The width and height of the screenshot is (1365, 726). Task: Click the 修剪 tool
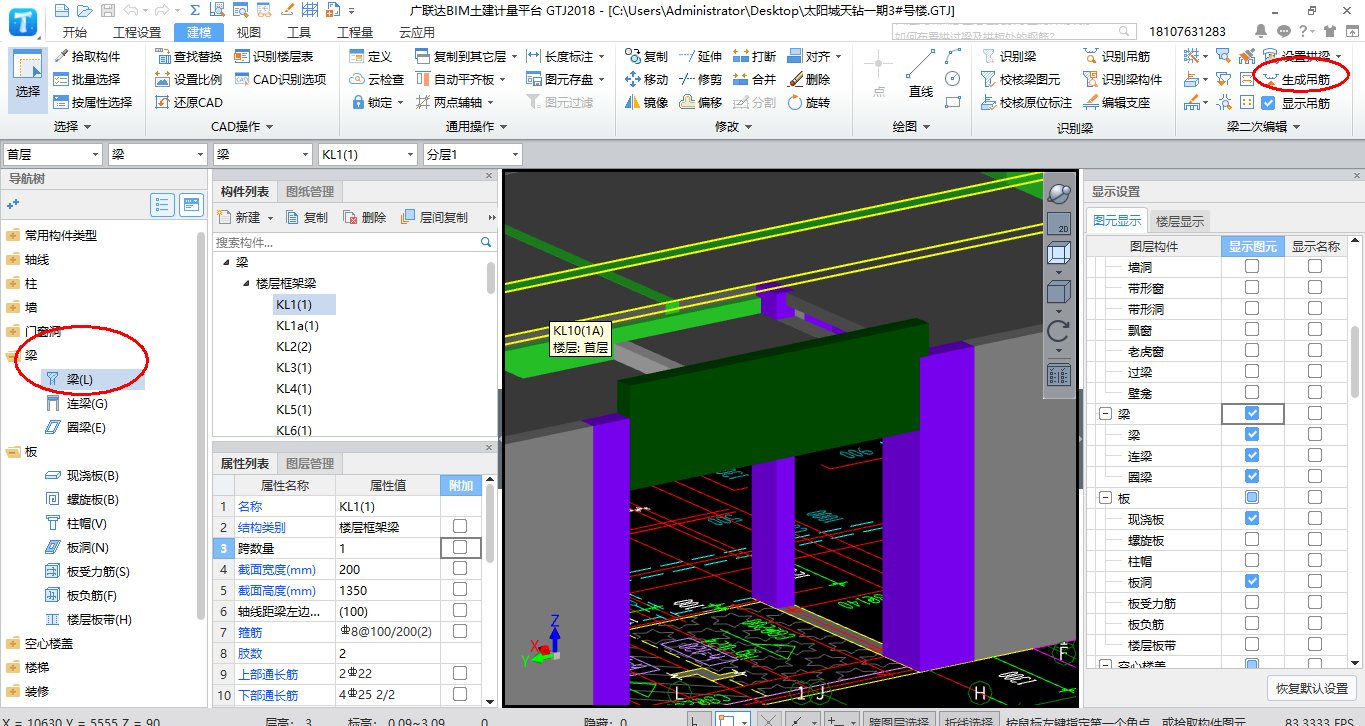700,79
